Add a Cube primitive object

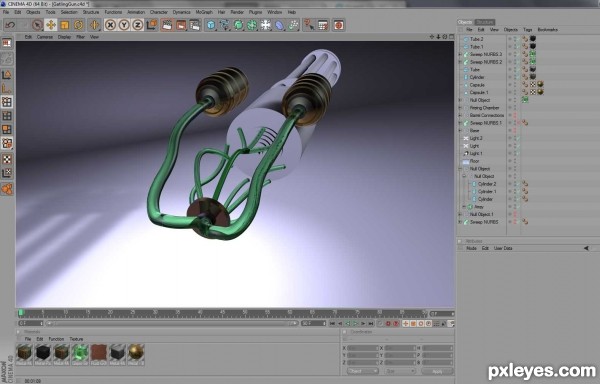coord(211,25)
